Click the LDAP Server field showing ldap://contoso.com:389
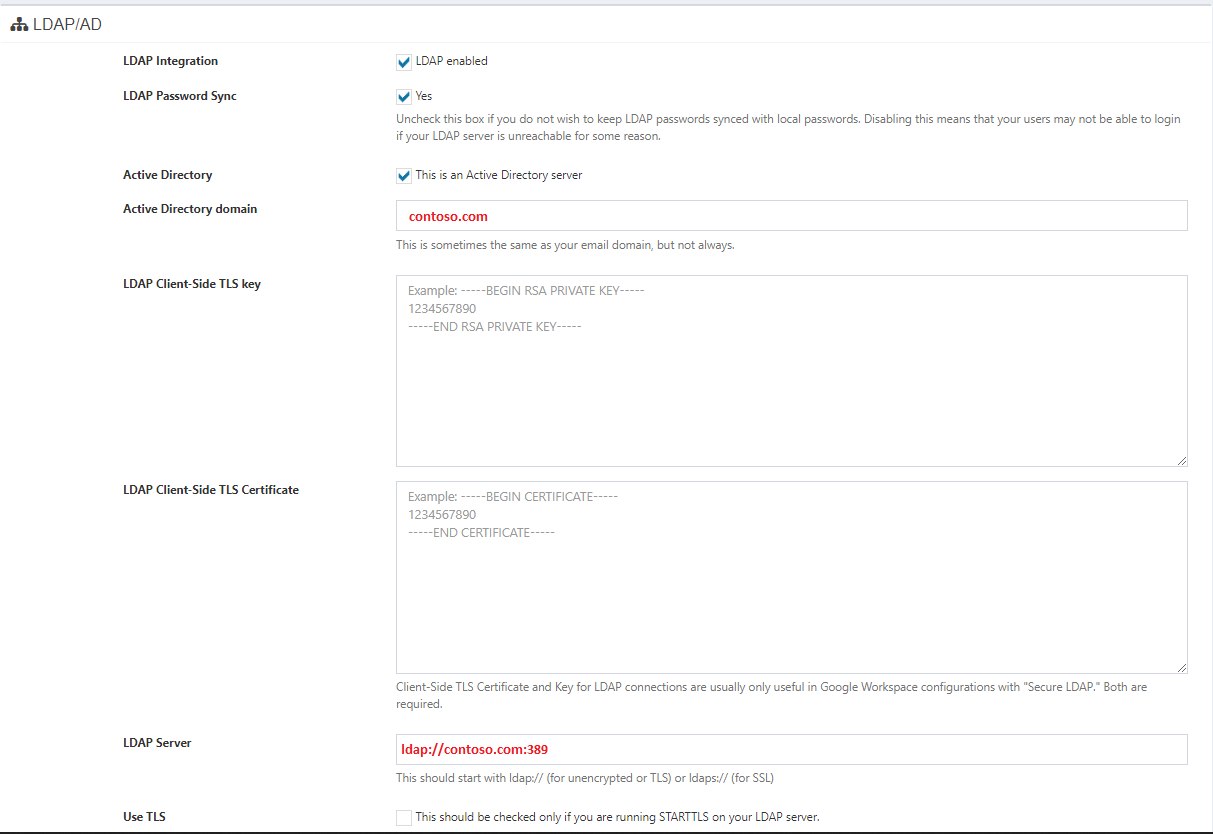 [790, 748]
